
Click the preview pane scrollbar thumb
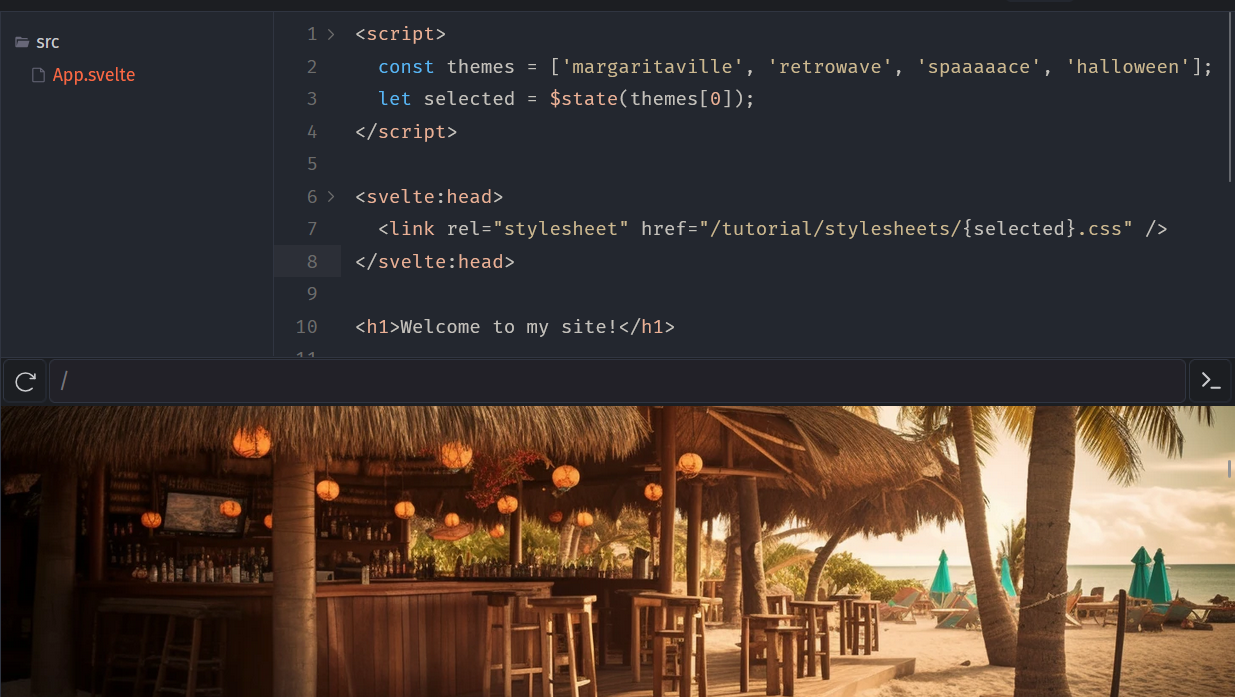[1230, 469]
